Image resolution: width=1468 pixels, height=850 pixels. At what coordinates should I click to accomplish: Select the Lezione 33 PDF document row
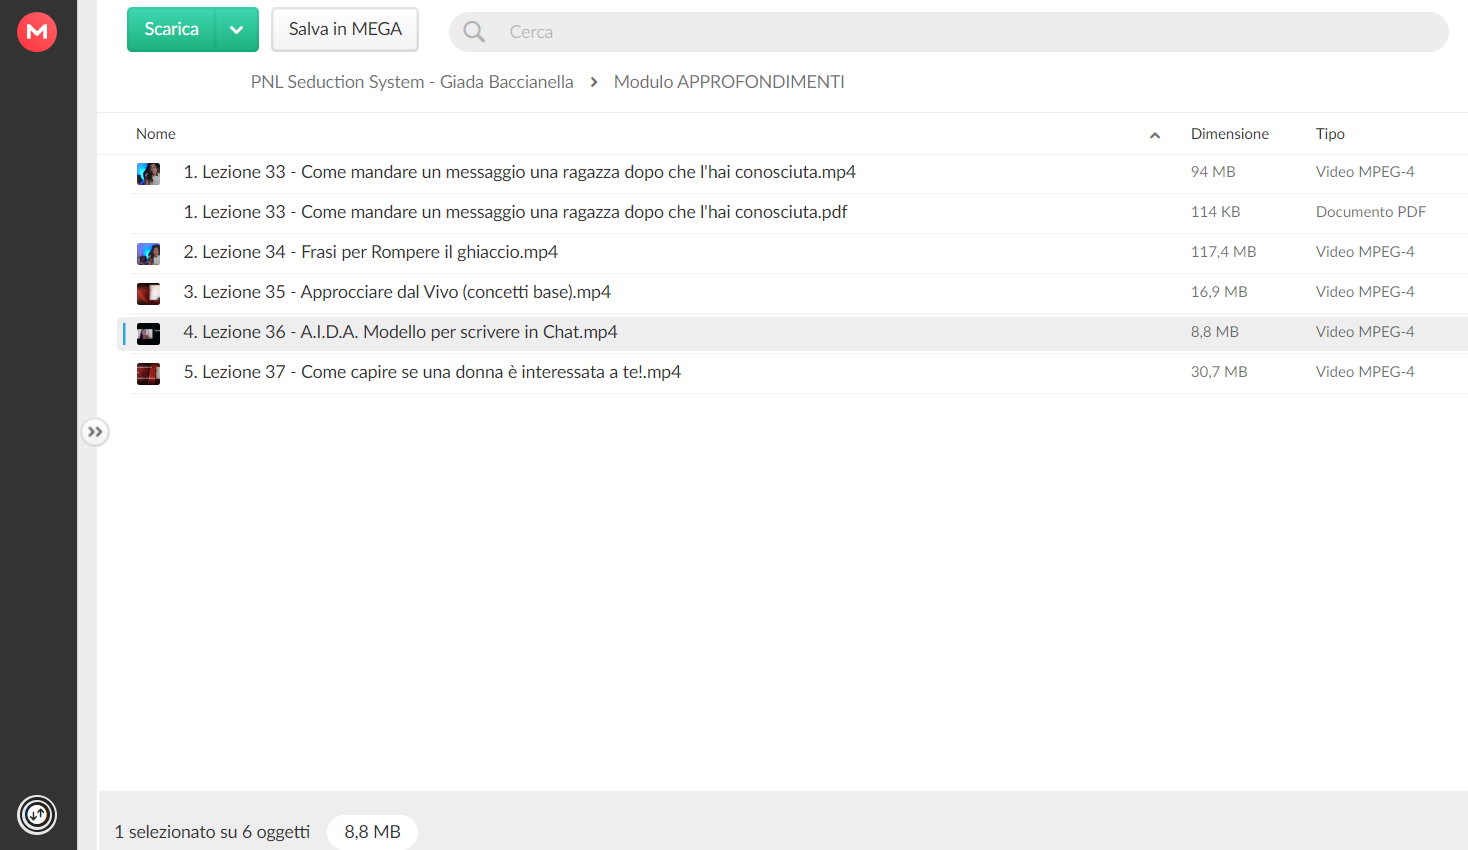798,213
